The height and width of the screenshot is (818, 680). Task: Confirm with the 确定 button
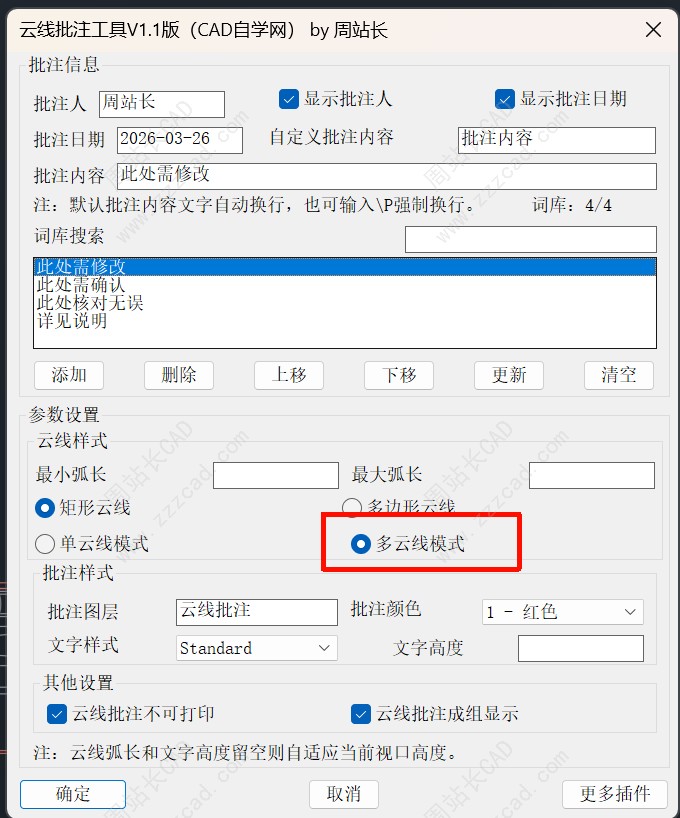[73, 794]
